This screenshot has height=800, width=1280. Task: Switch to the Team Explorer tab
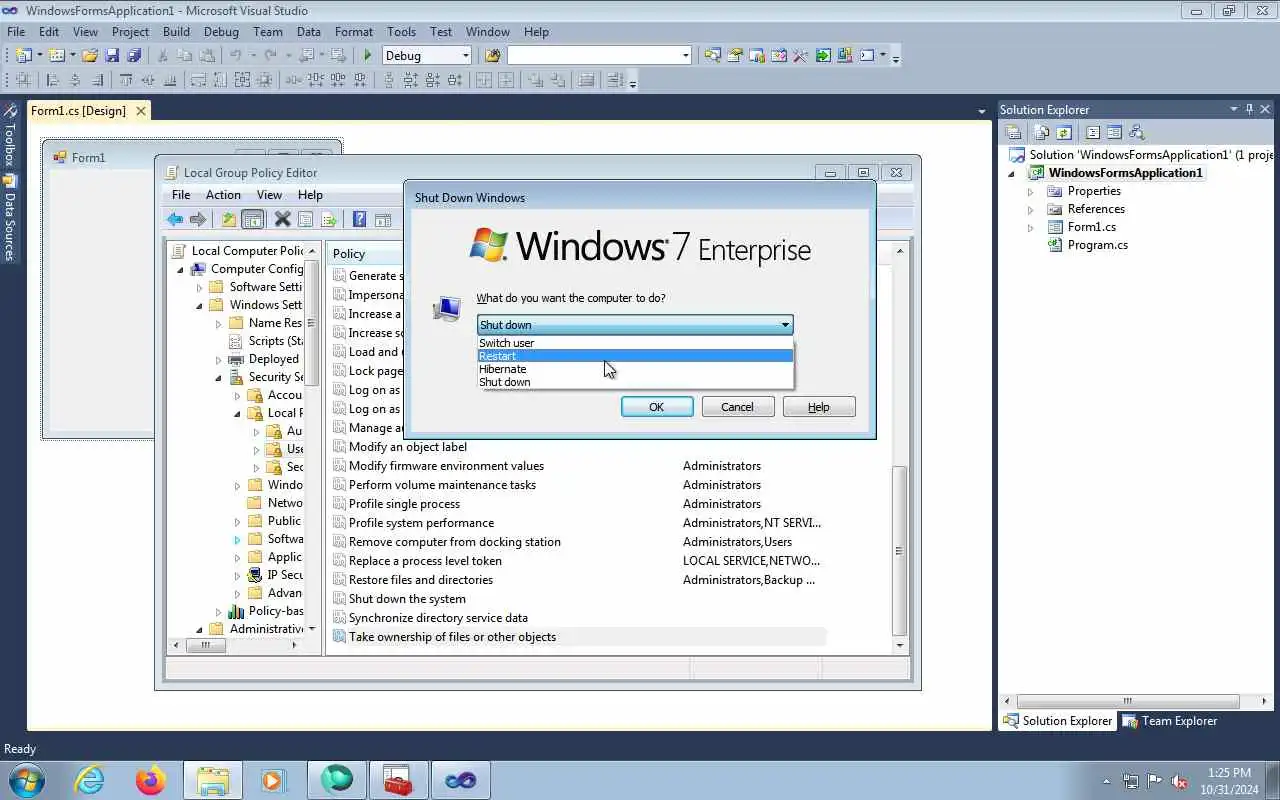(1170, 721)
